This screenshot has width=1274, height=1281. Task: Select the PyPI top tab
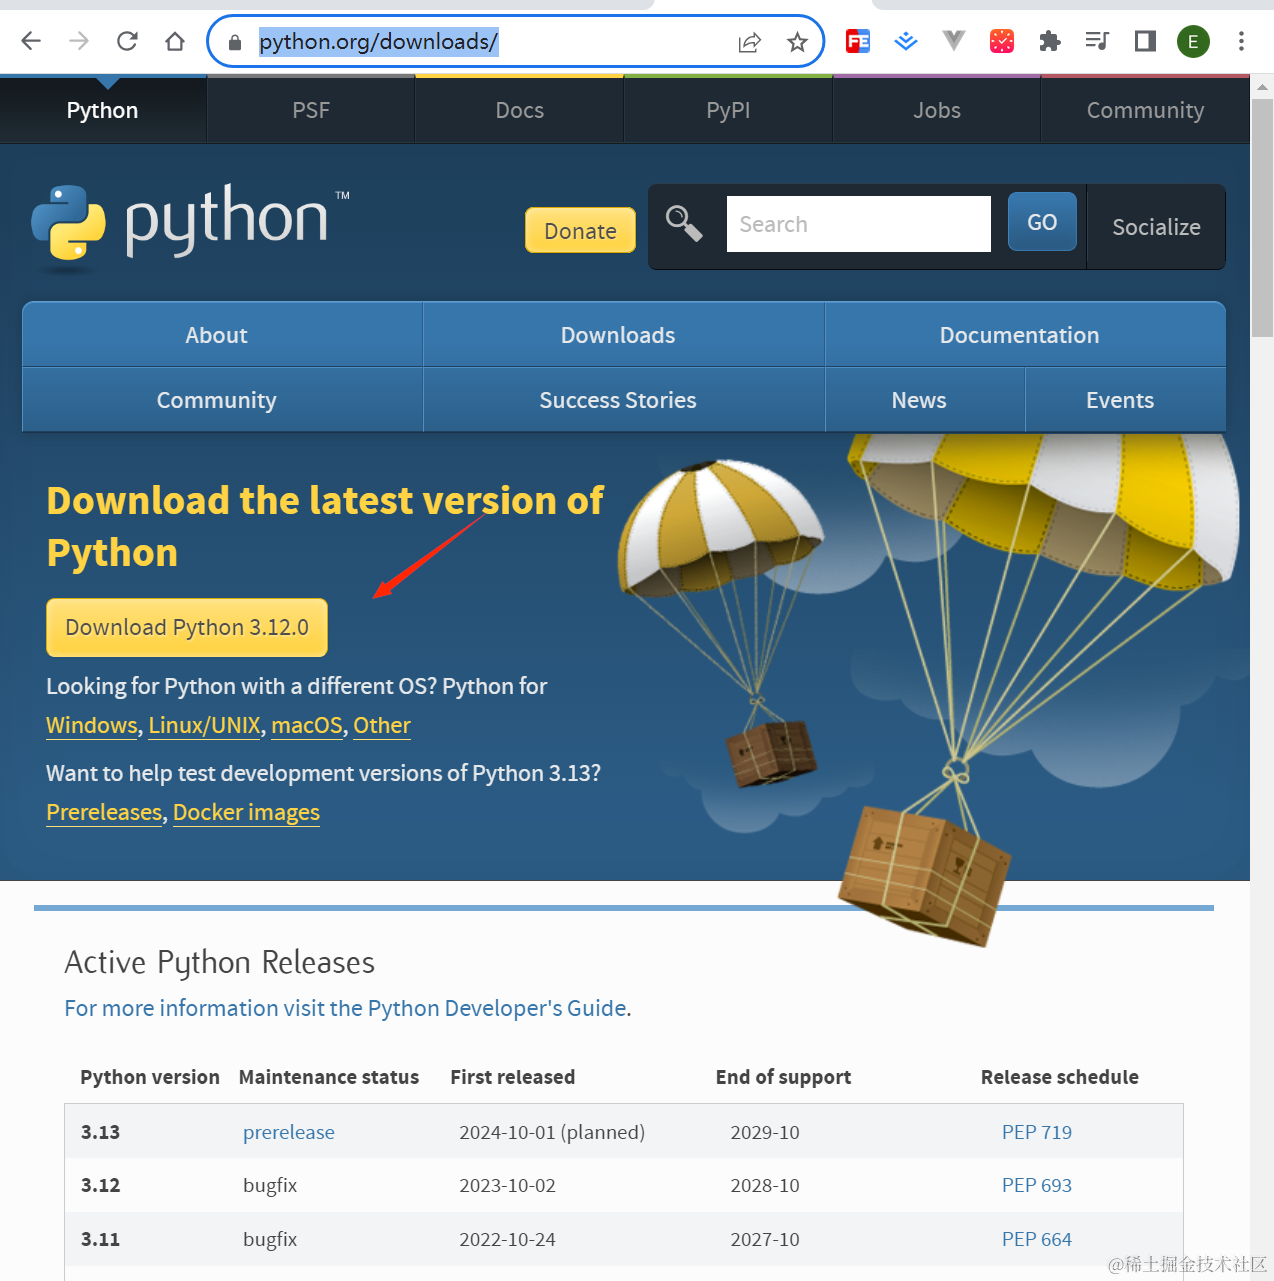click(x=728, y=110)
